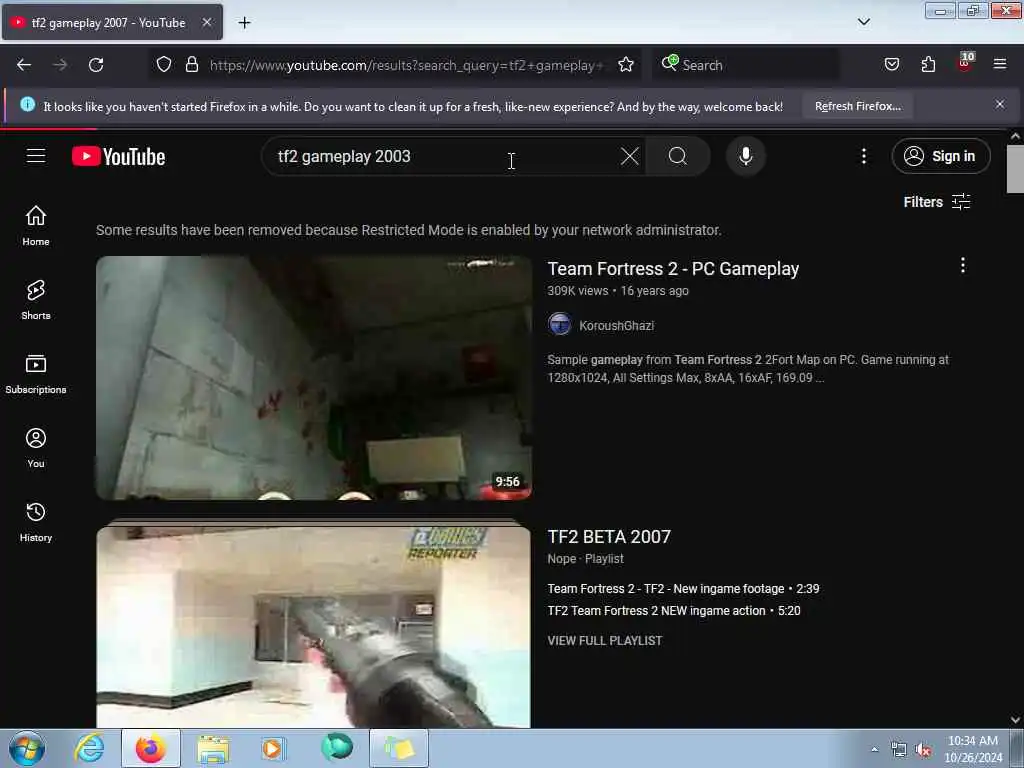Click the '309K views' text
Image resolution: width=1024 pixels, height=768 pixels.
pos(578,291)
